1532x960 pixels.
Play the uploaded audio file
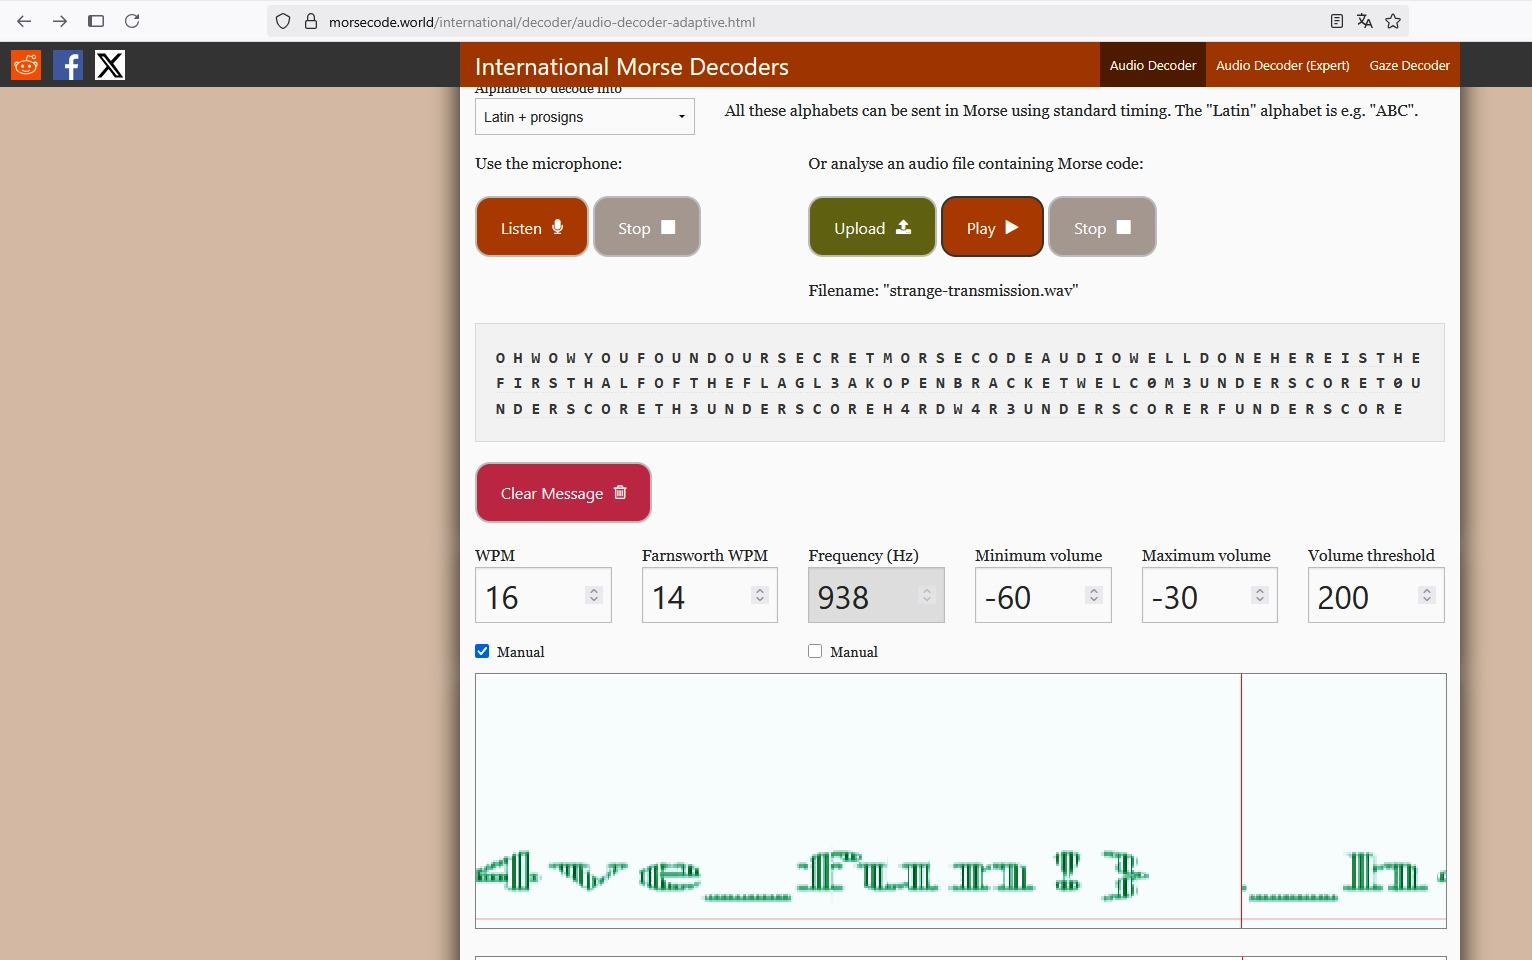(992, 227)
